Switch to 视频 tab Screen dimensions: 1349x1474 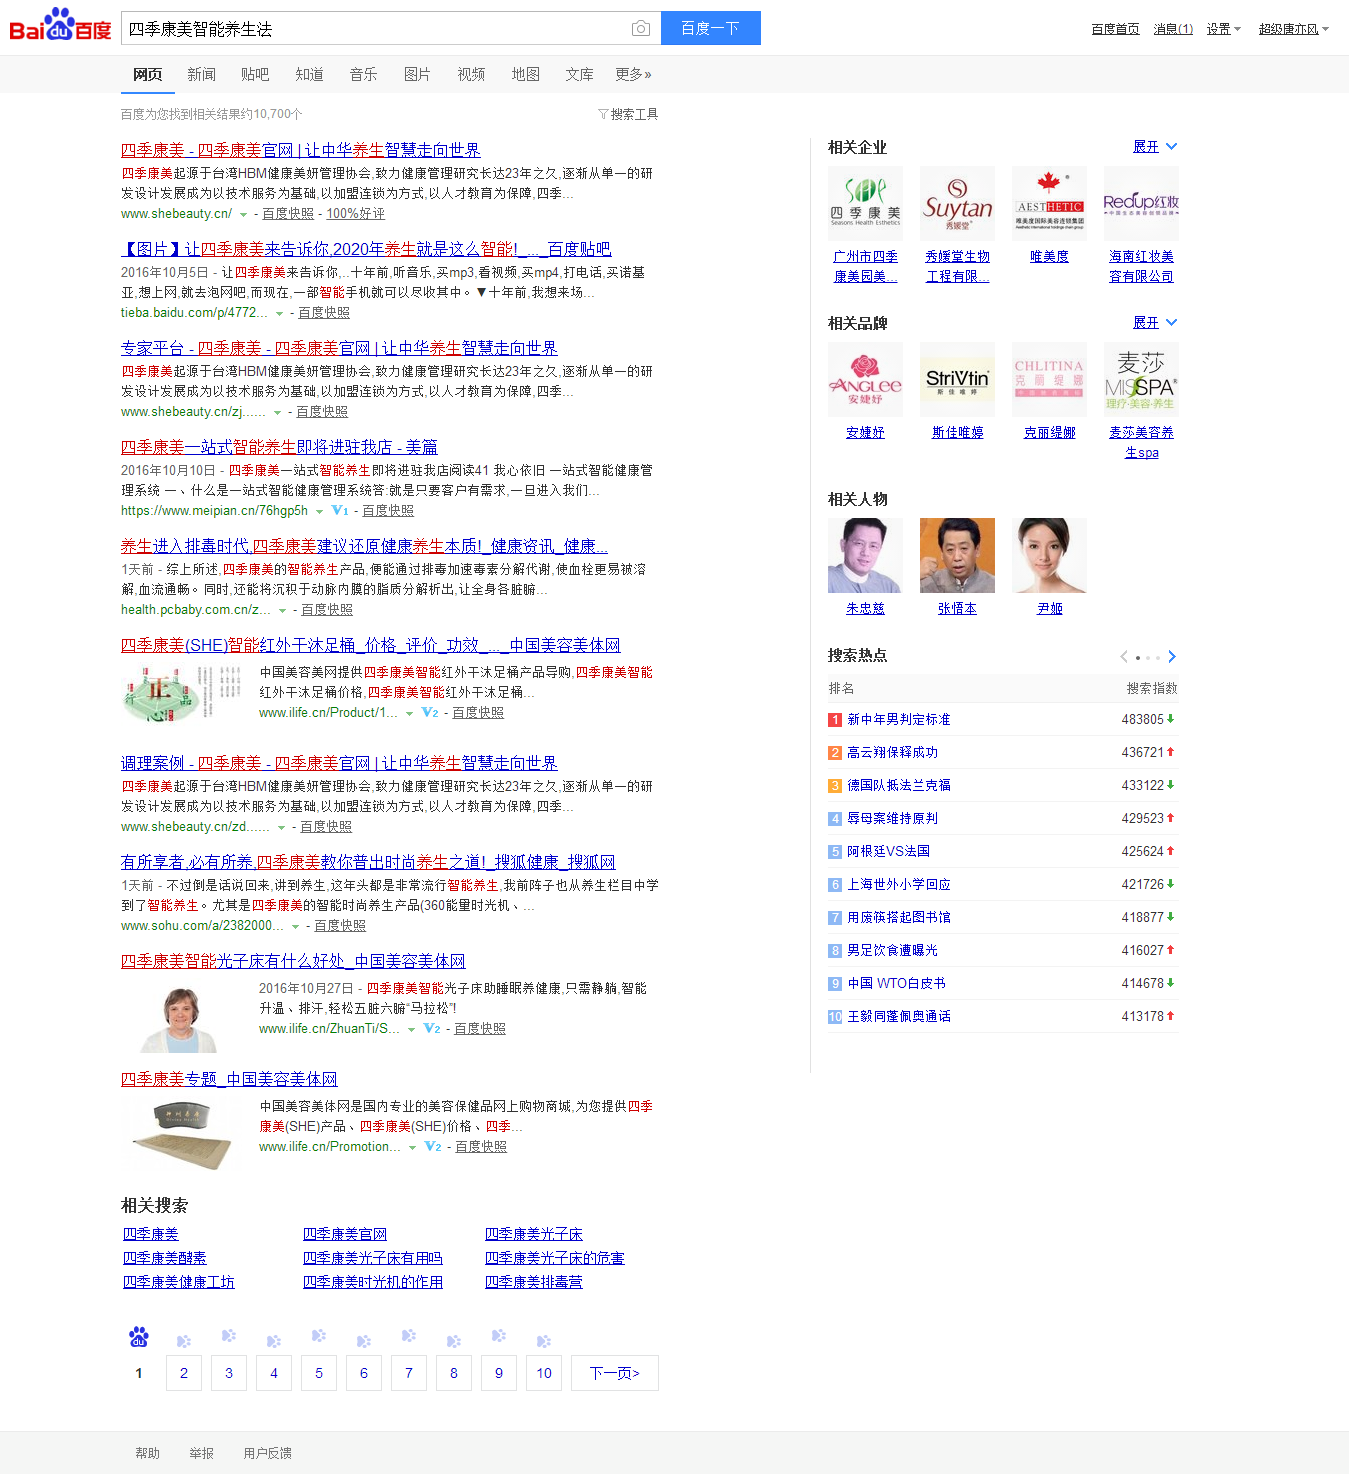(x=471, y=74)
